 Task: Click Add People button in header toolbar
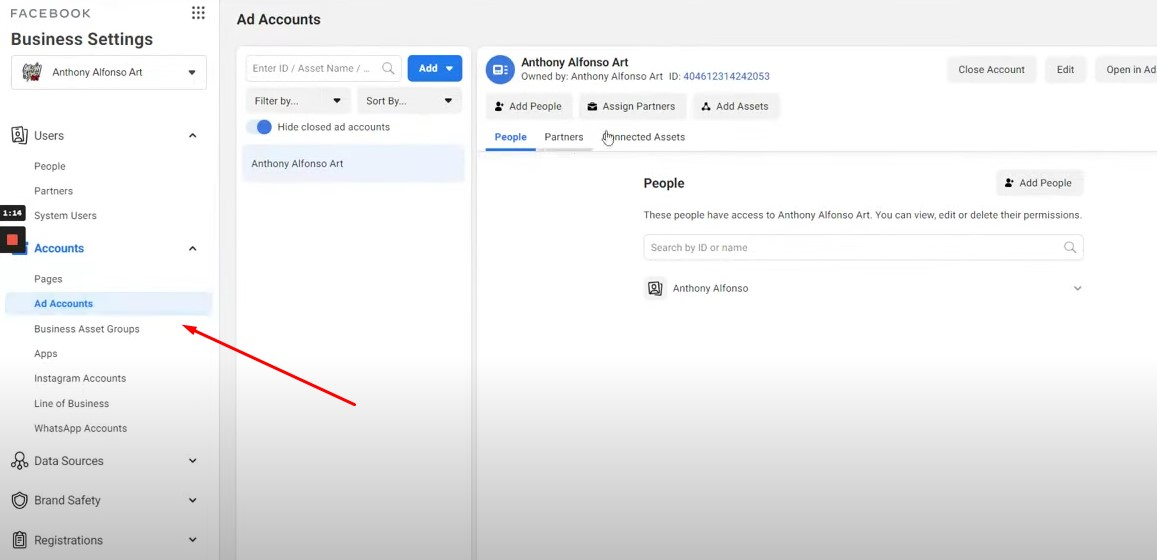[x=528, y=106]
